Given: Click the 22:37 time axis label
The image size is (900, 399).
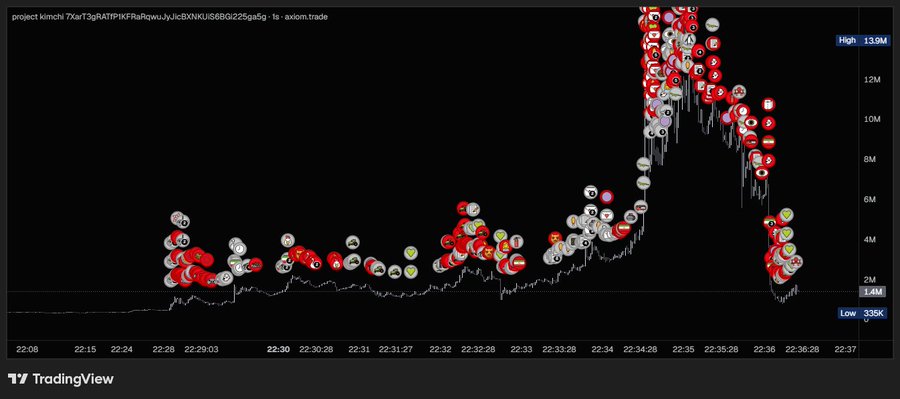Looking at the screenshot, I should click(845, 349).
